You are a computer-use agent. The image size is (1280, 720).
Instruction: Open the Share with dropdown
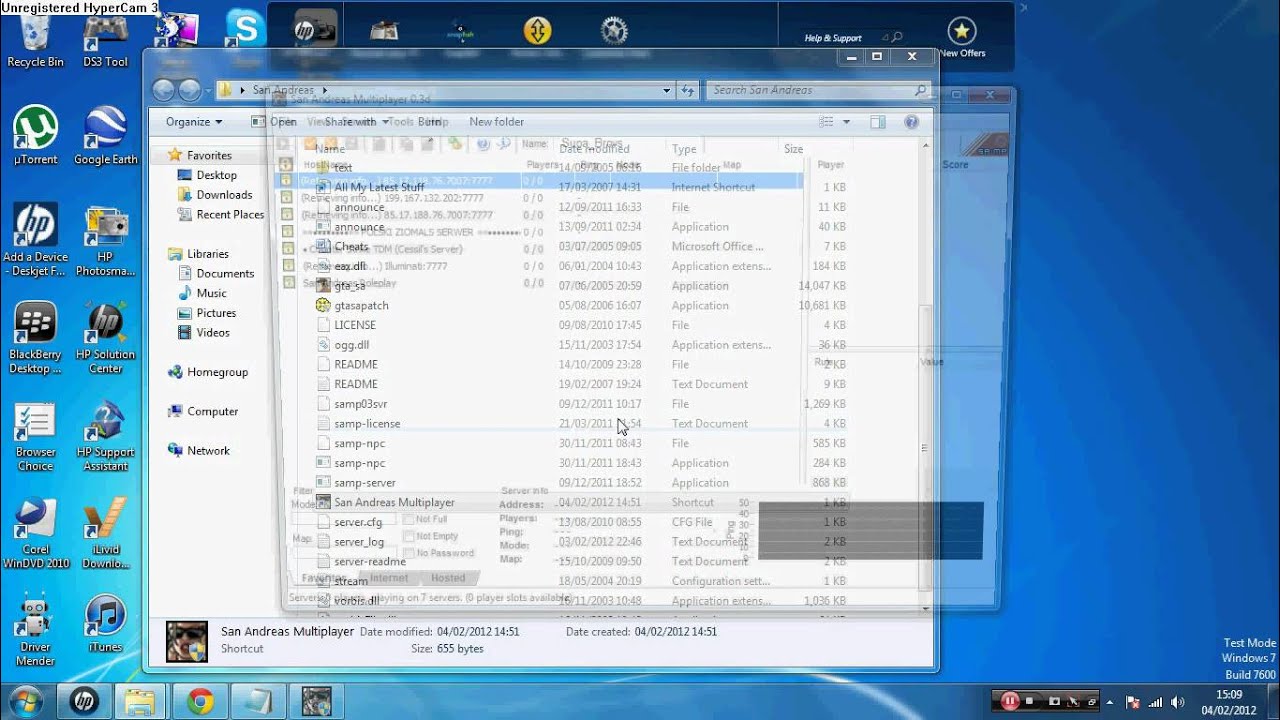[x=356, y=122]
